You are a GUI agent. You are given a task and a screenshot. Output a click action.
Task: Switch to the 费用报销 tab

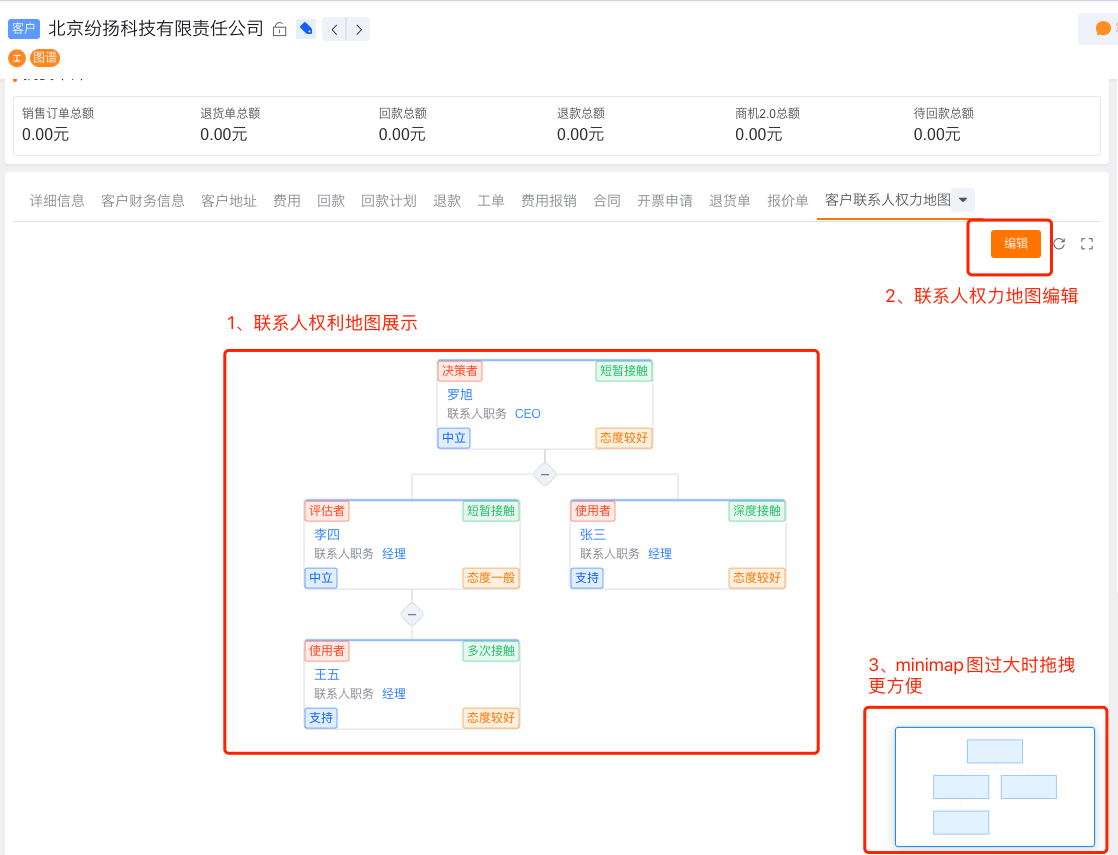(549, 201)
